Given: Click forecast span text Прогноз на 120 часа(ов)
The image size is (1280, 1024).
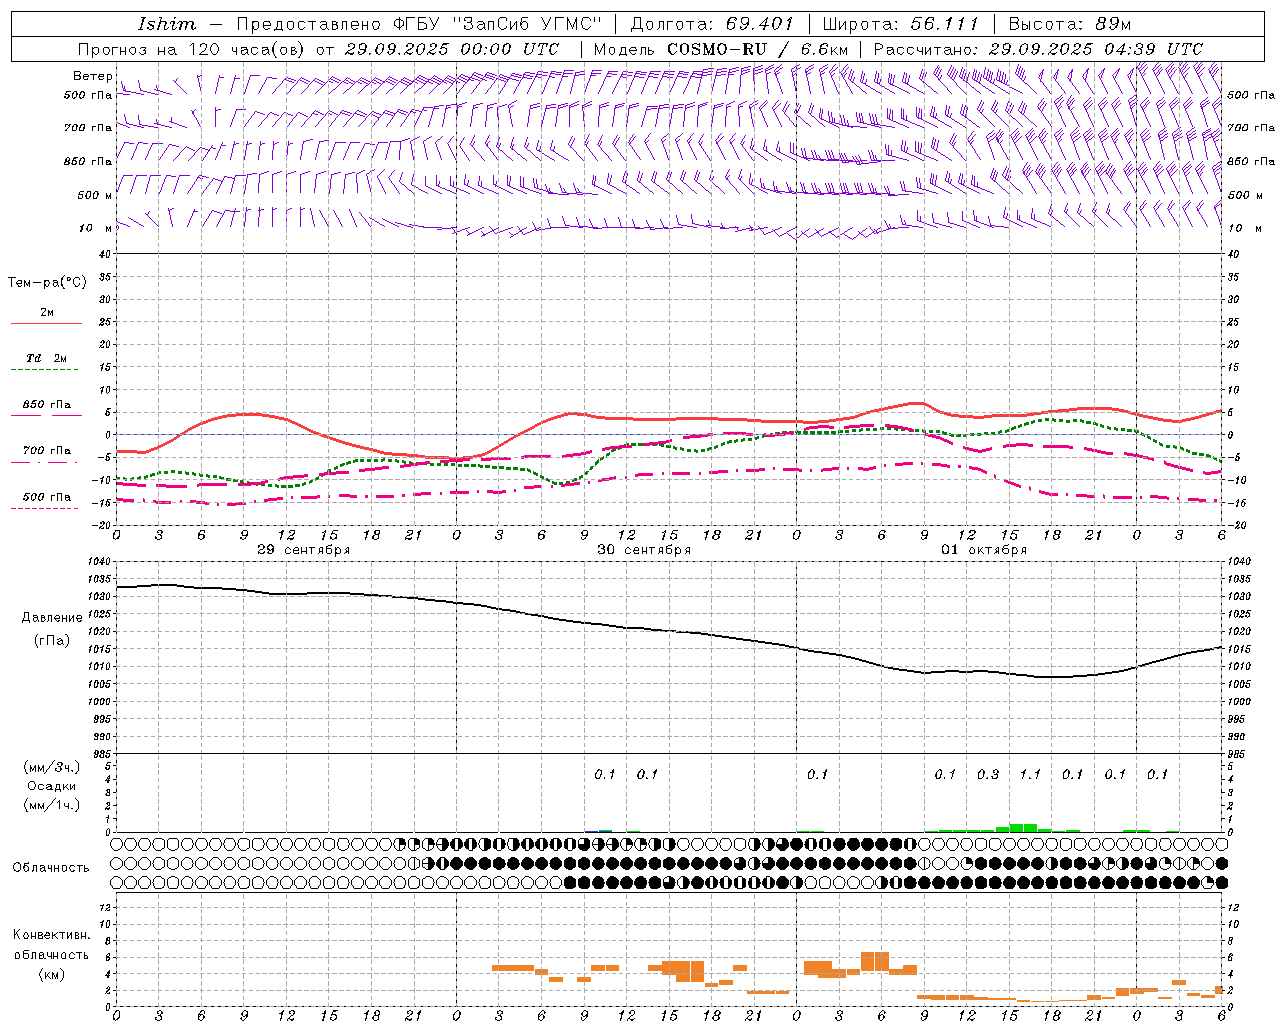Looking at the screenshot, I should click(193, 49).
